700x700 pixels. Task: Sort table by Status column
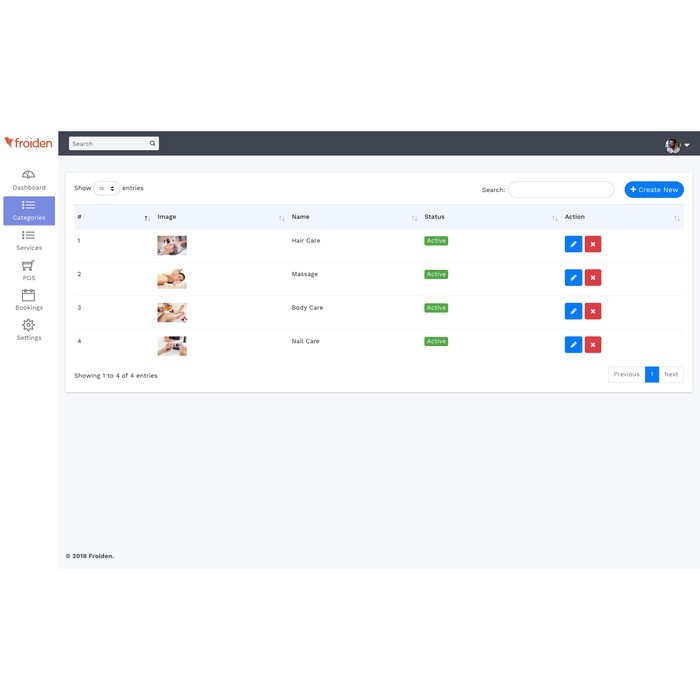pos(491,217)
